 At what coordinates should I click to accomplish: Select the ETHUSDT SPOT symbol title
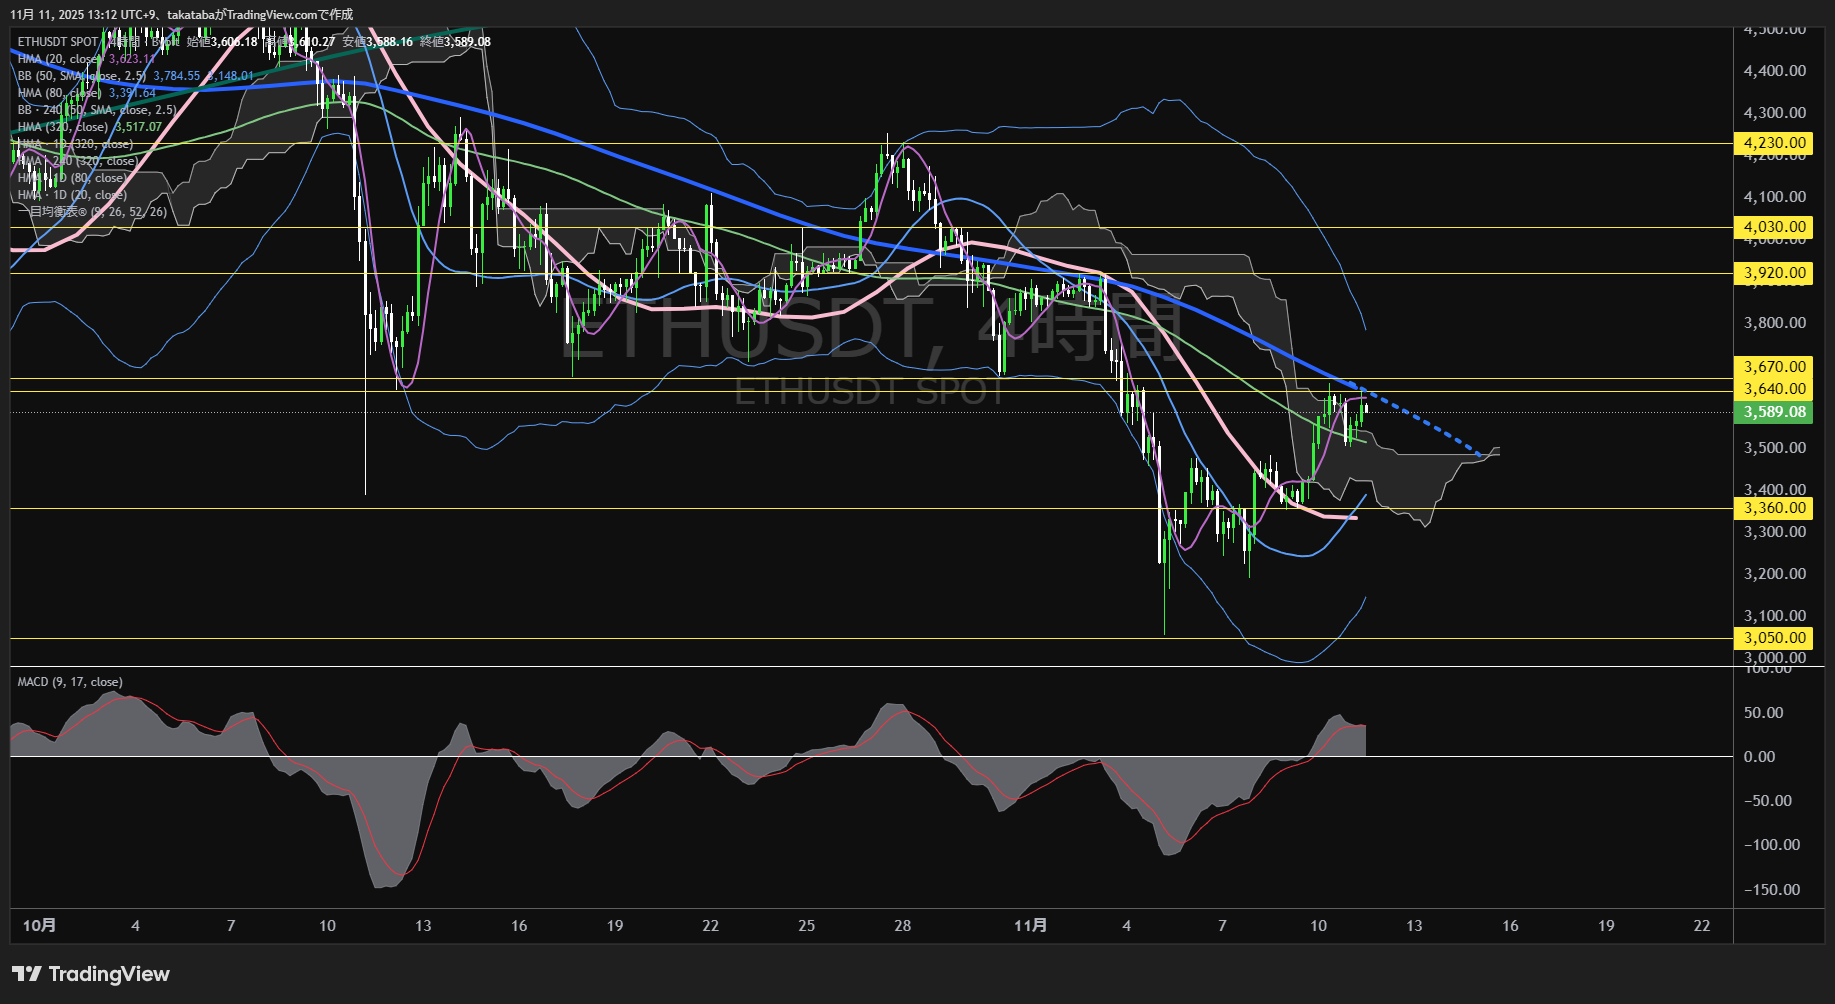point(58,42)
